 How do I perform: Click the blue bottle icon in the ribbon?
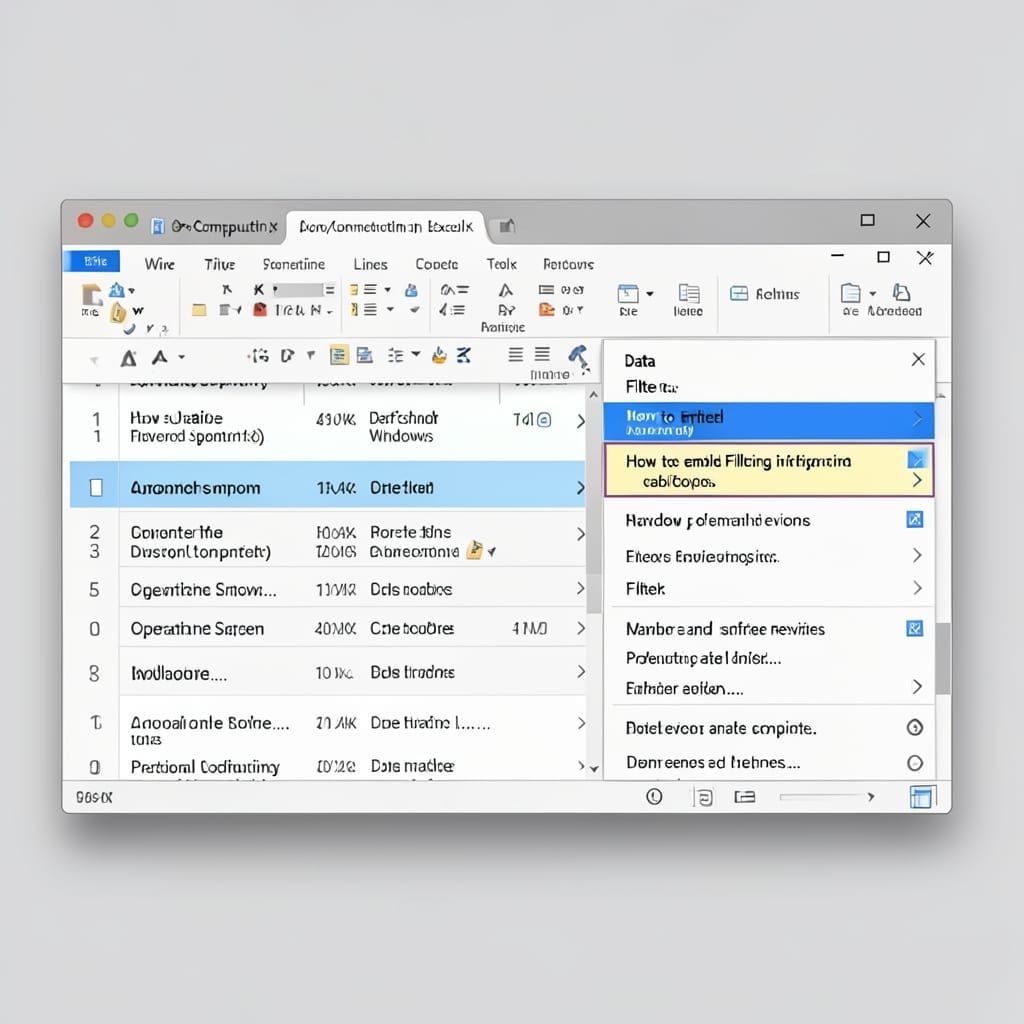point(411,290)
